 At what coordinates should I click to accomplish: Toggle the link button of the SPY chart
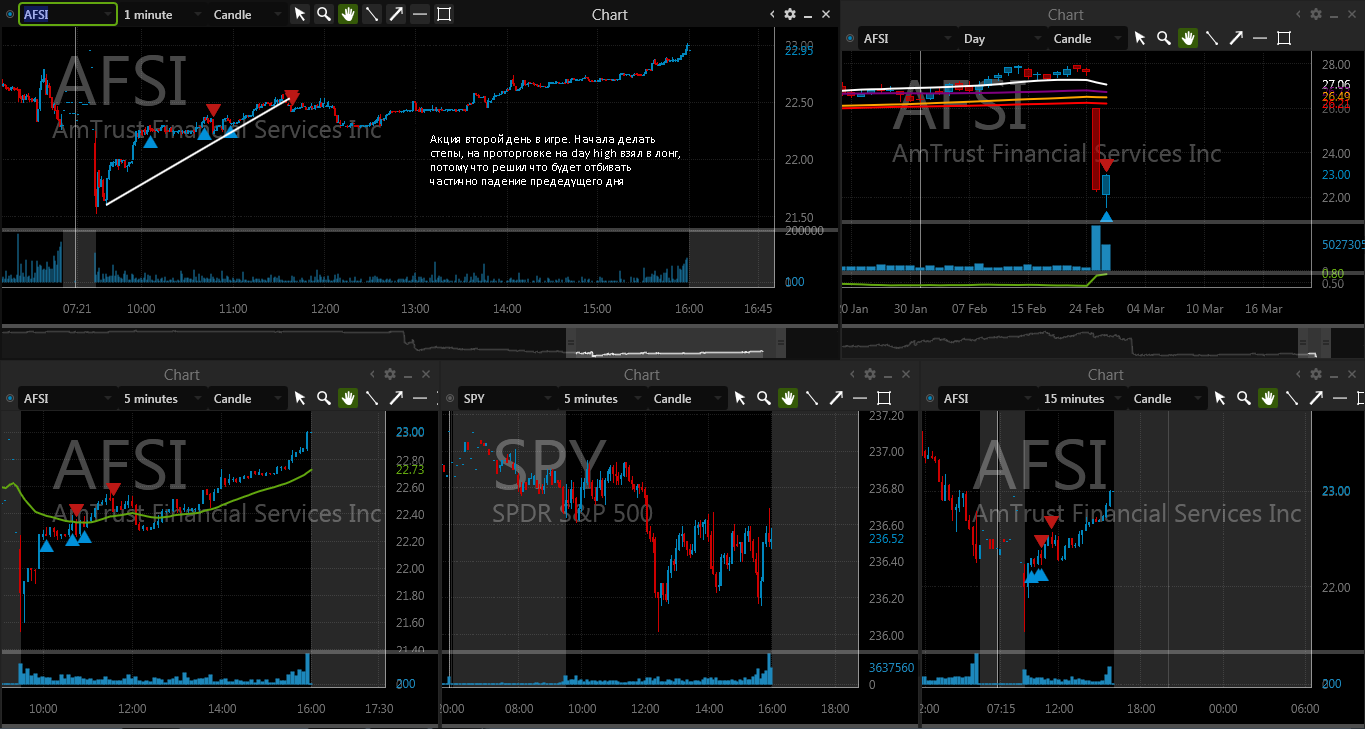pyautogui.click(x=449, y=399)
